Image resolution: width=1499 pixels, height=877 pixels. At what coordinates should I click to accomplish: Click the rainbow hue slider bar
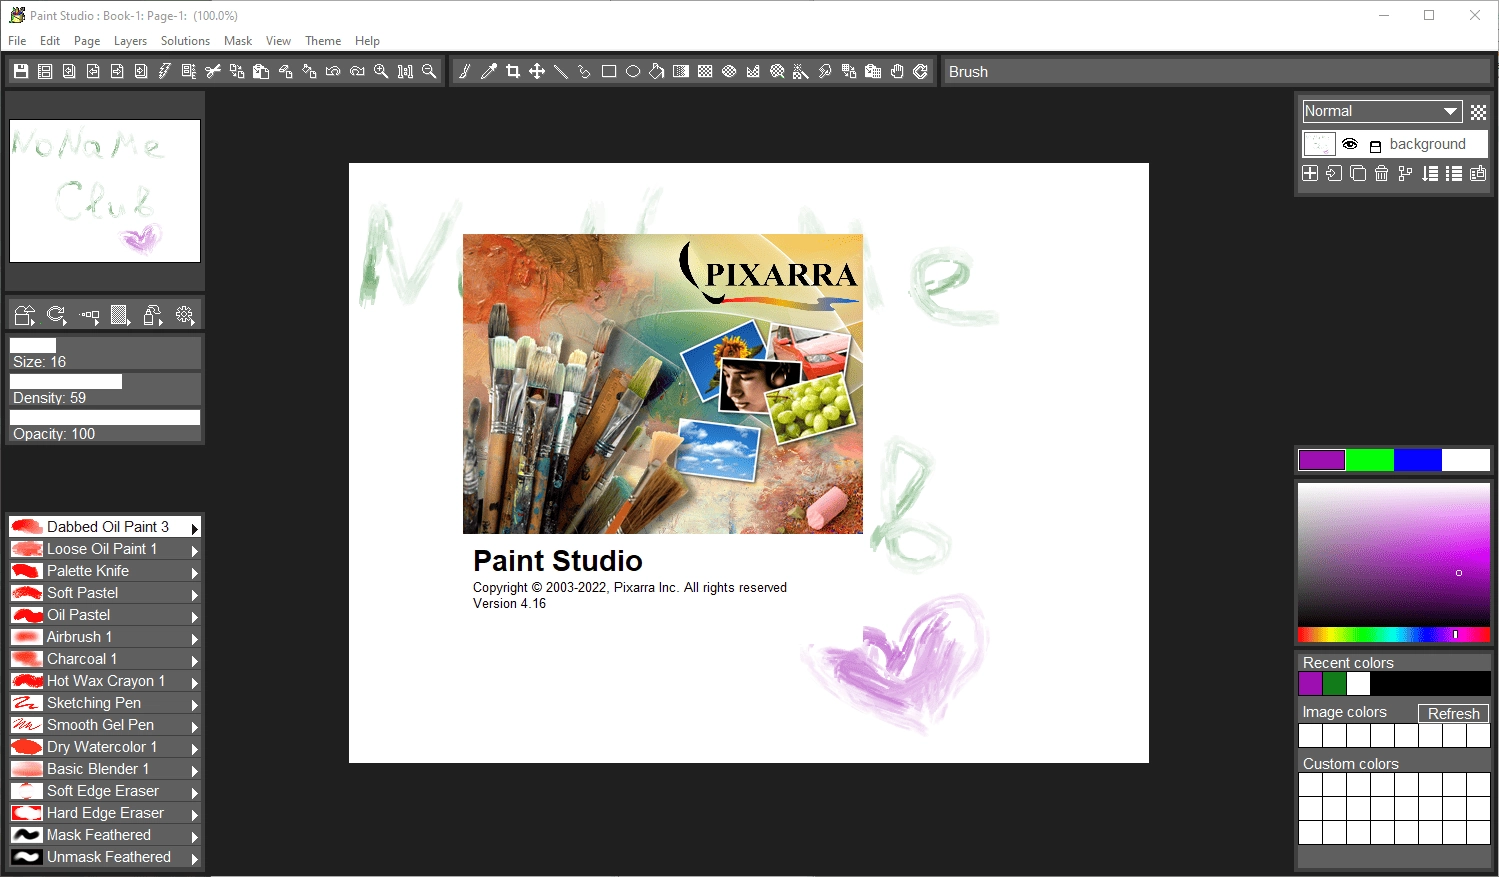(1393, 634)
